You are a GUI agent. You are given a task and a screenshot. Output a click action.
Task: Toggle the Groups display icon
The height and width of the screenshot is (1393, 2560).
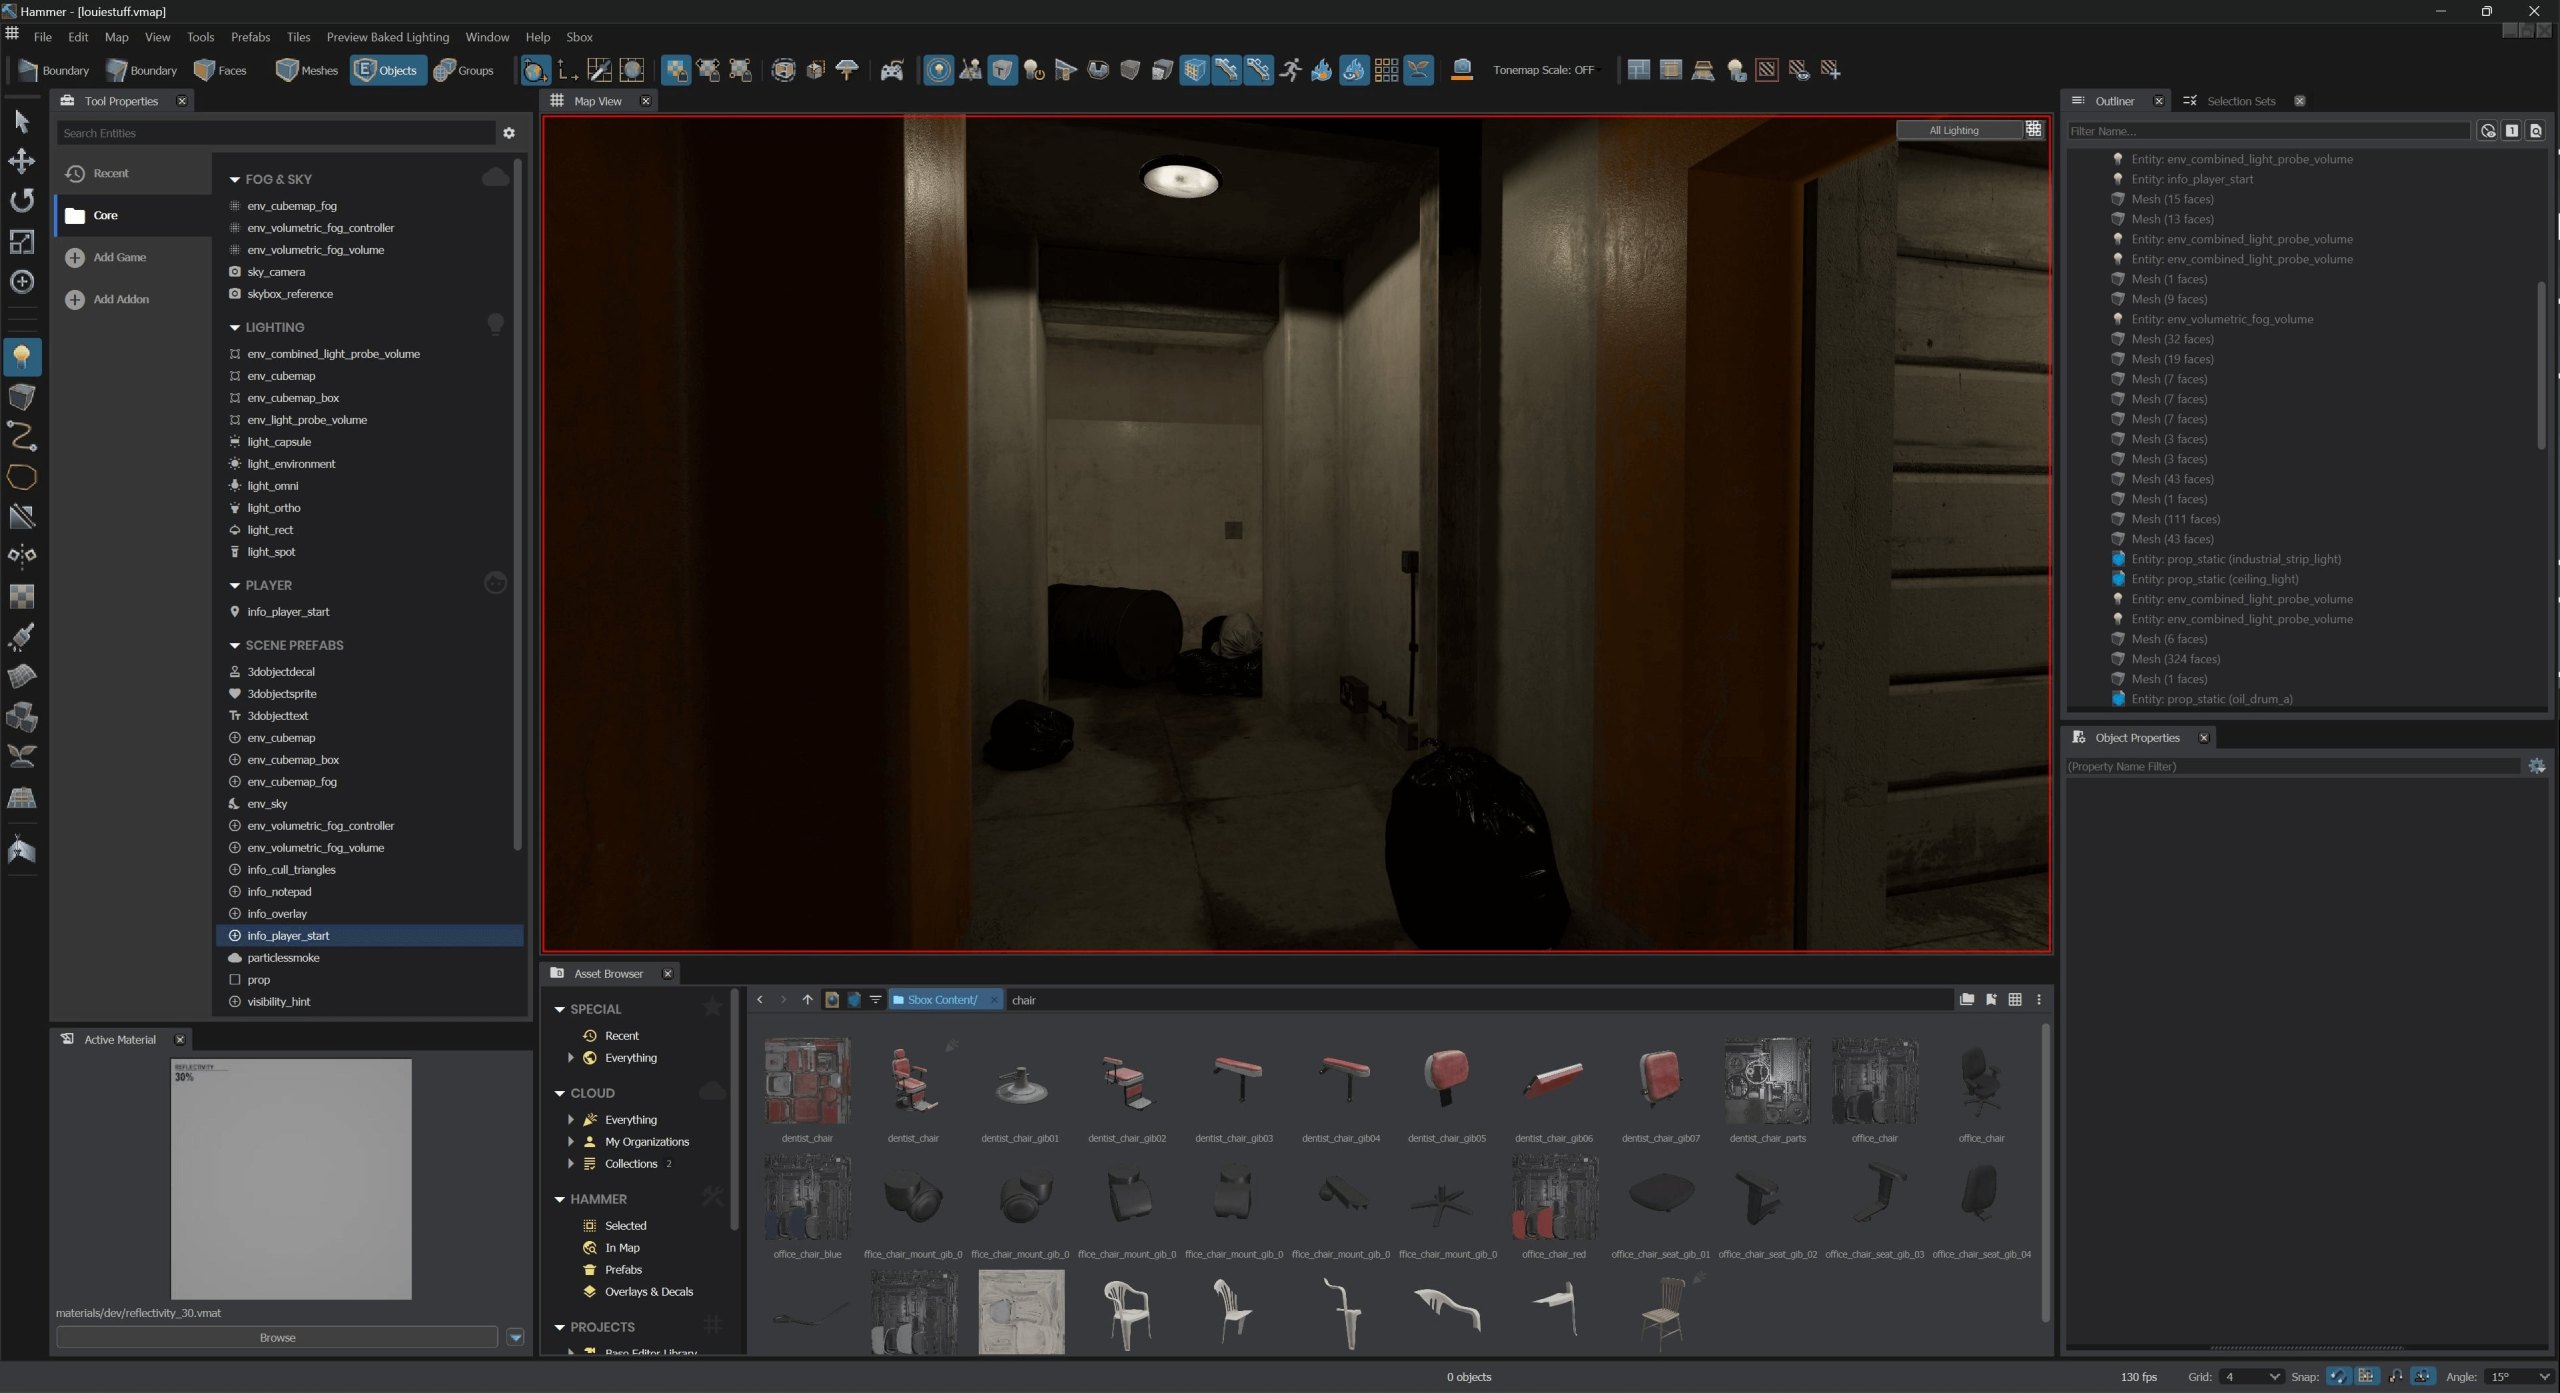tap(463, 69)
